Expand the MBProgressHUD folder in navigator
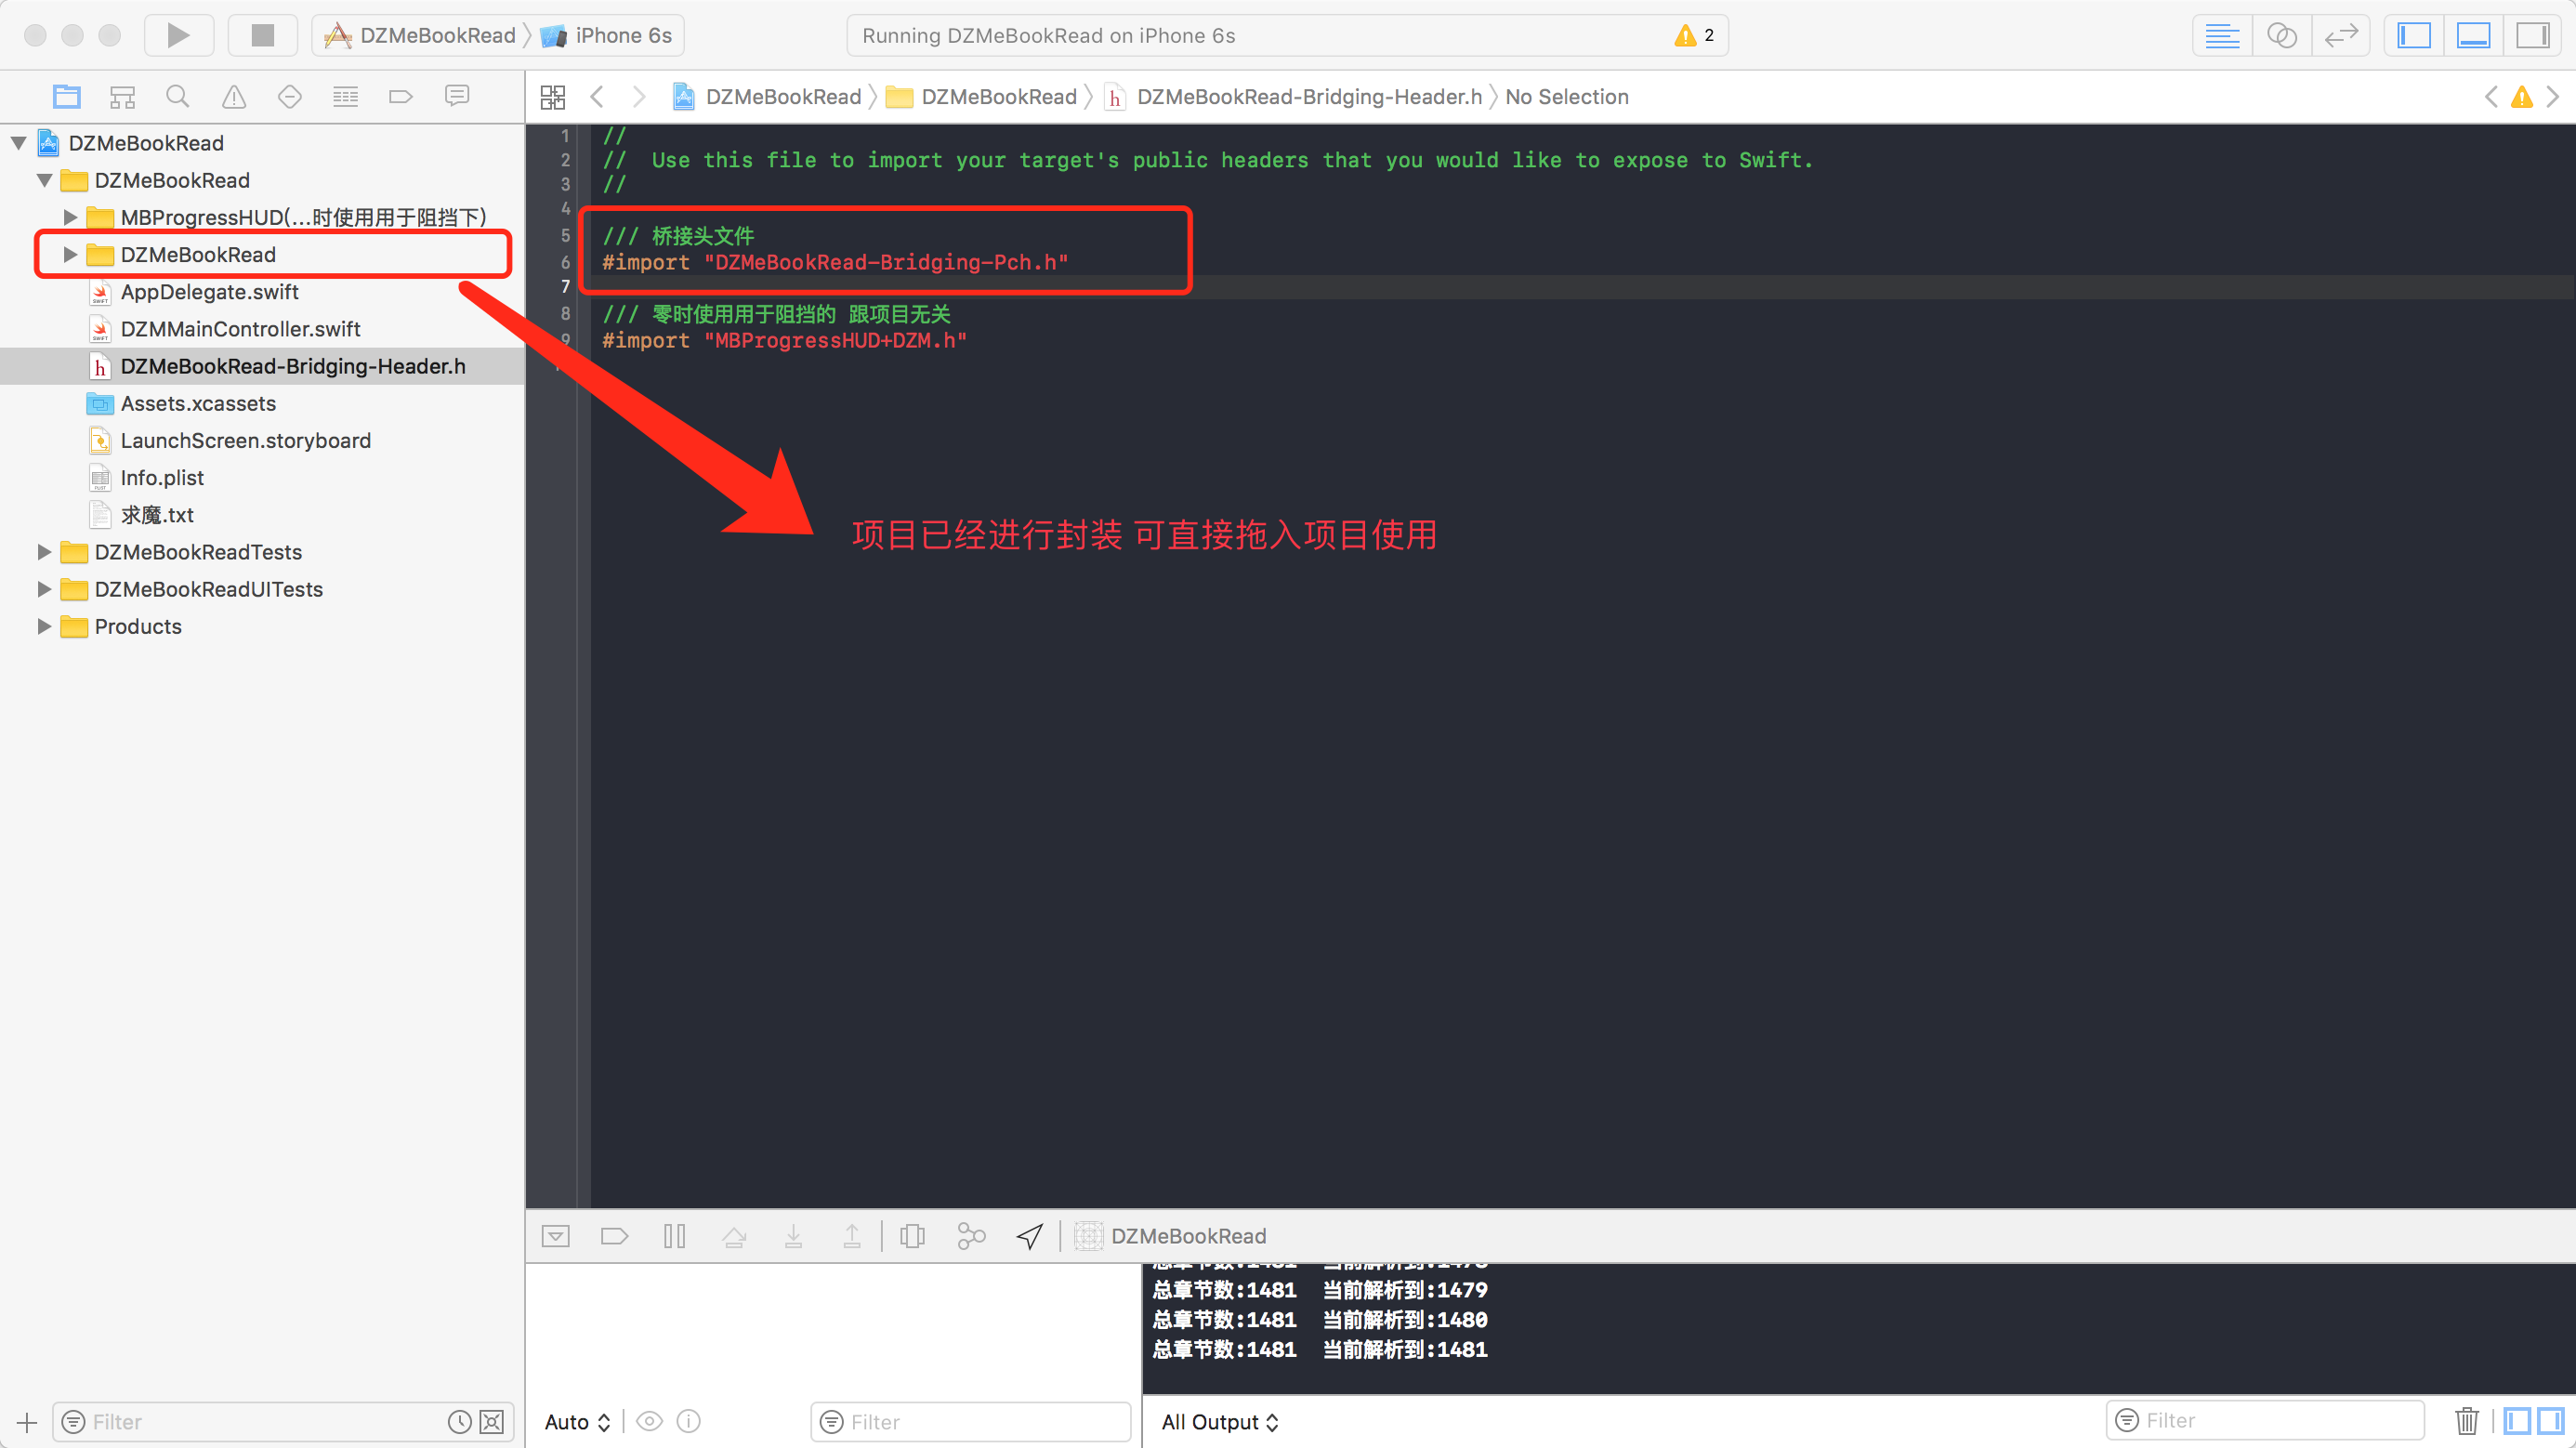 (x=67, y=216)
